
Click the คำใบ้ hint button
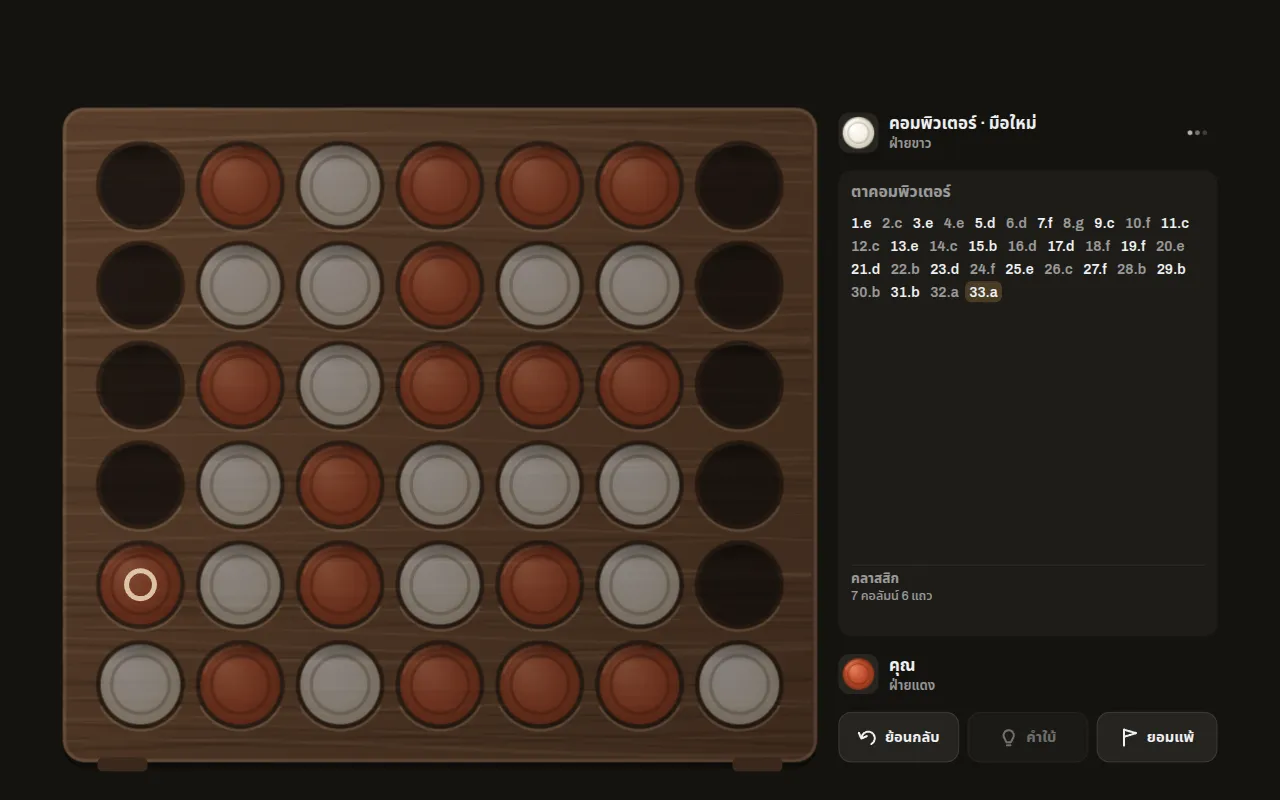point(1027,737)
